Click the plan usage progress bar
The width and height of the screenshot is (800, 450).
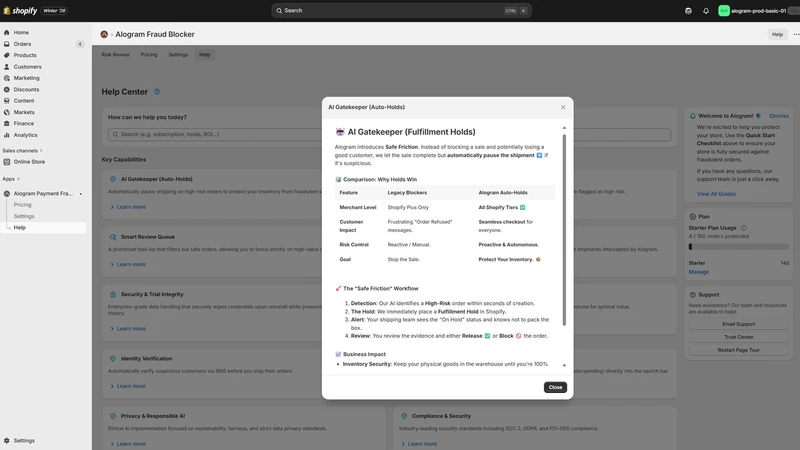(x=738, y=247)
